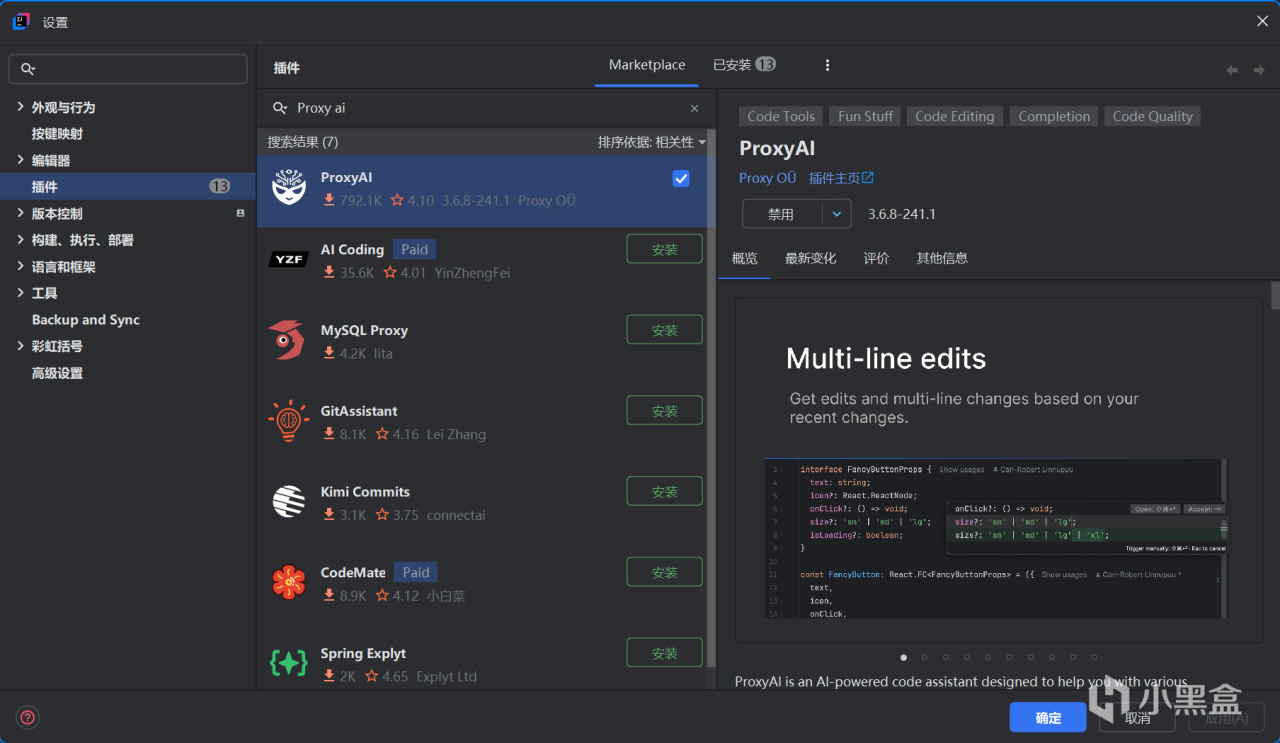Click the plugin list vertical scrollbar
Image resolution: width=1280 pixels, height=743 pixels.
tap(711, 400)
